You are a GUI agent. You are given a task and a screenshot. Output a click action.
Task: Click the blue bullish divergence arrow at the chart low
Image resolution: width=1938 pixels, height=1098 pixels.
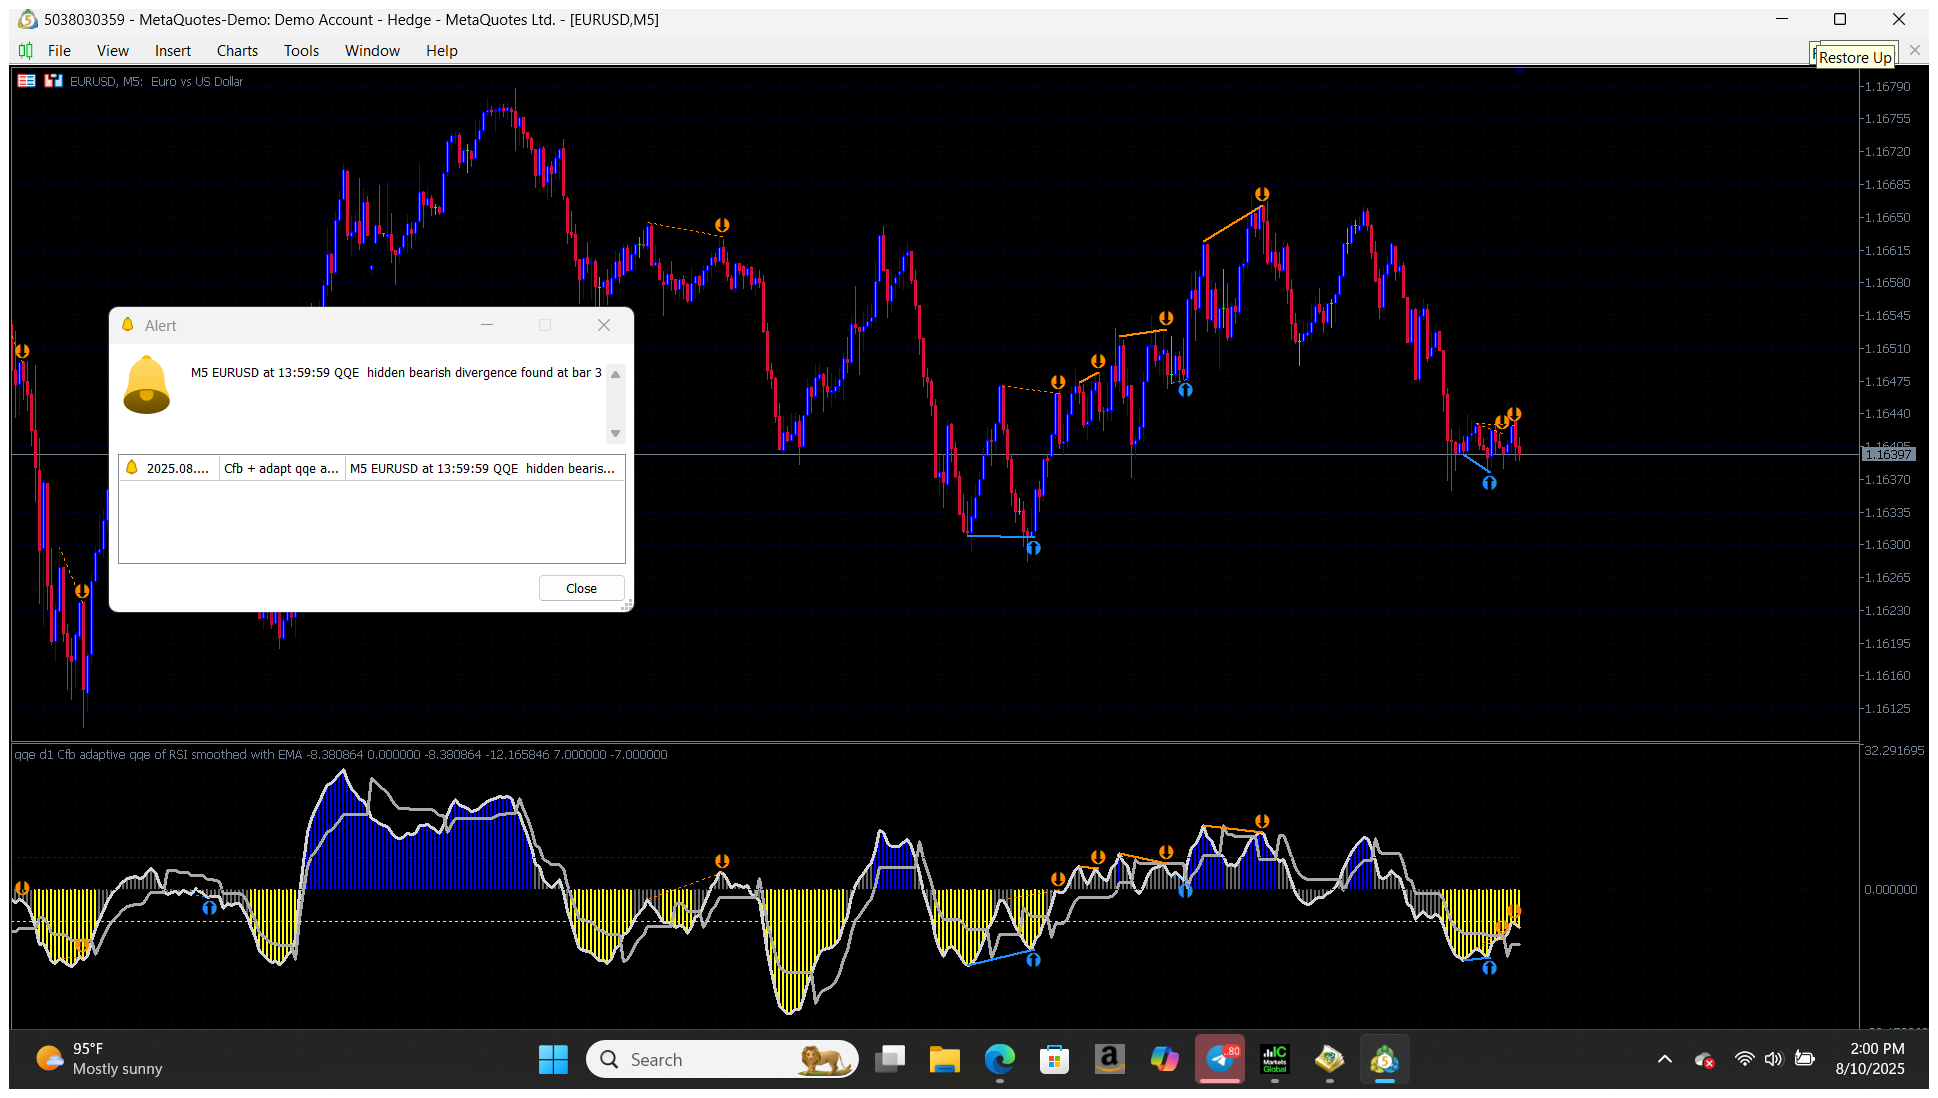(1033, 548)
